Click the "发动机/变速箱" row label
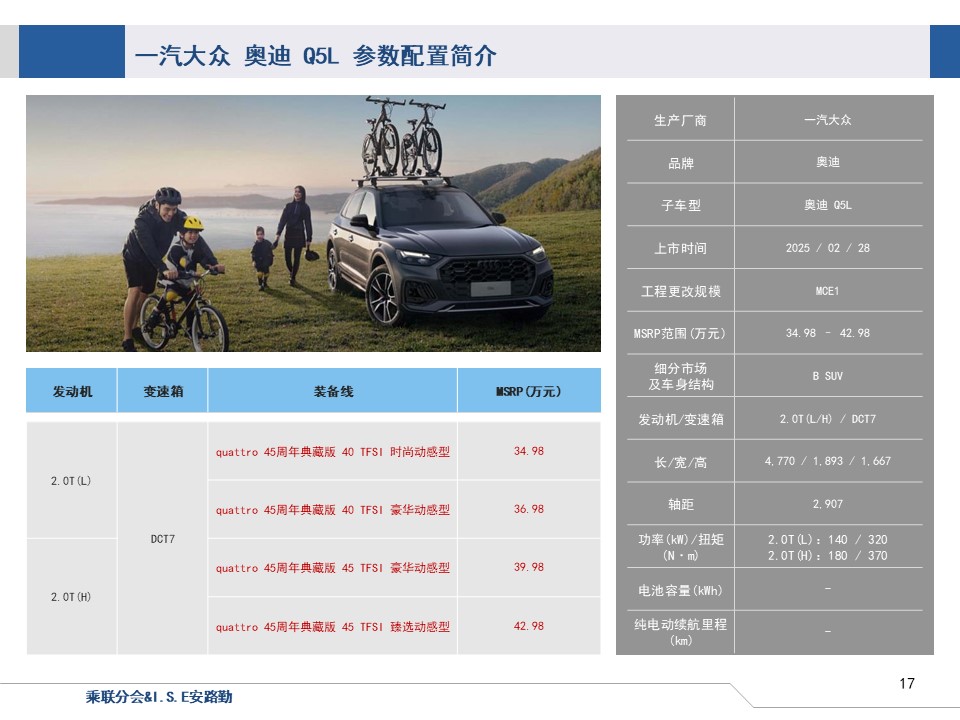 click(x=680, y=419)
